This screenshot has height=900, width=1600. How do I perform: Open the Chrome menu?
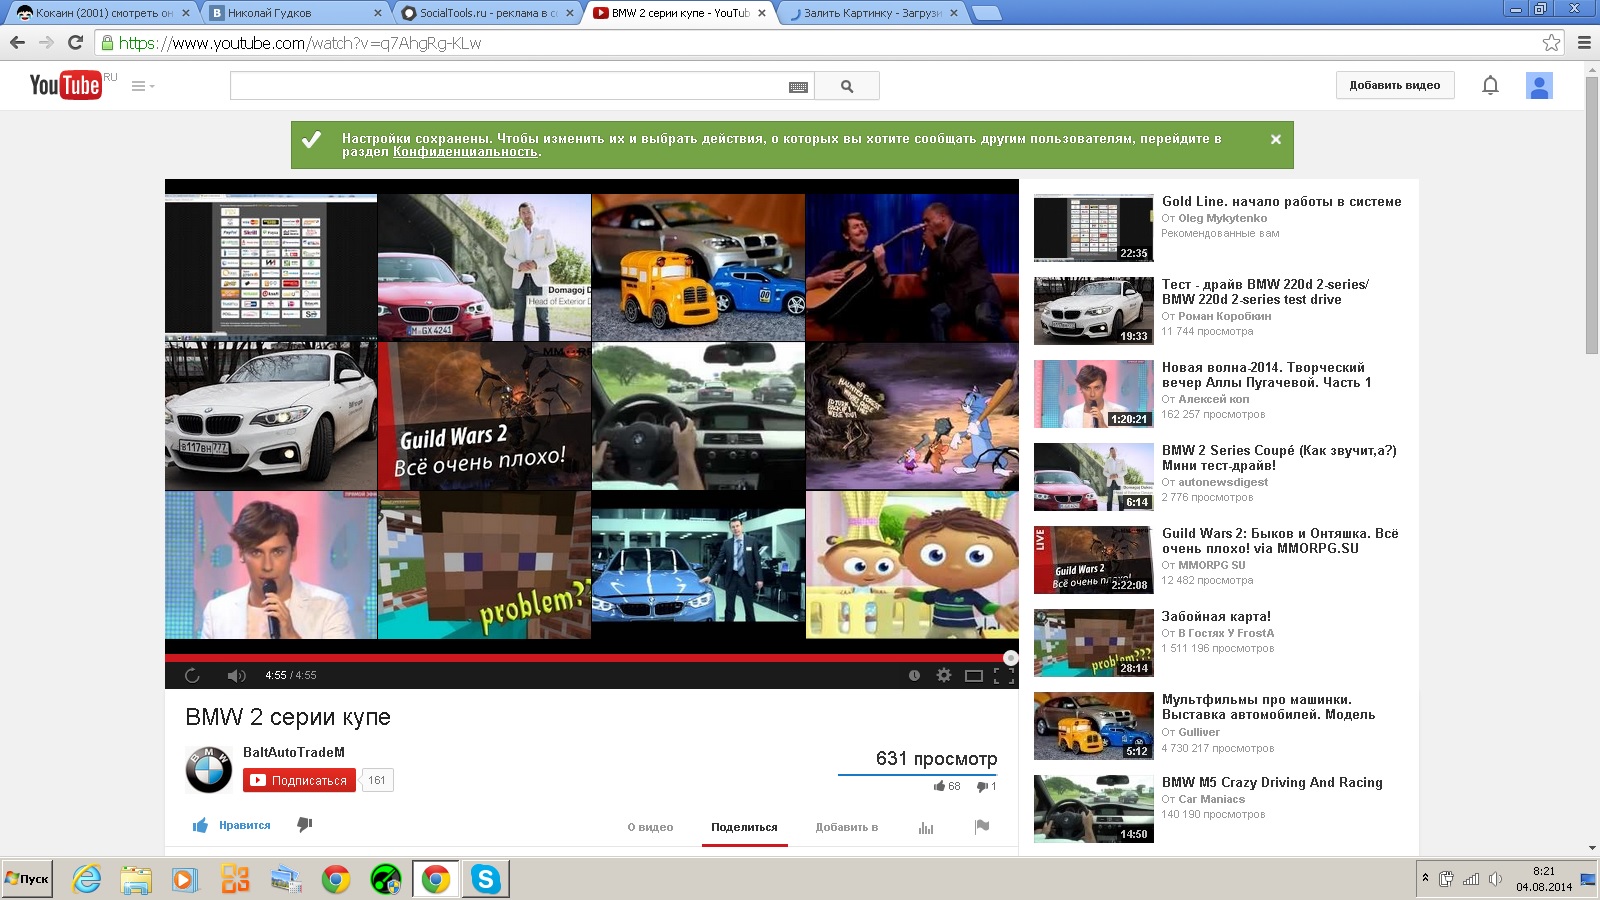coord(1584,43)
